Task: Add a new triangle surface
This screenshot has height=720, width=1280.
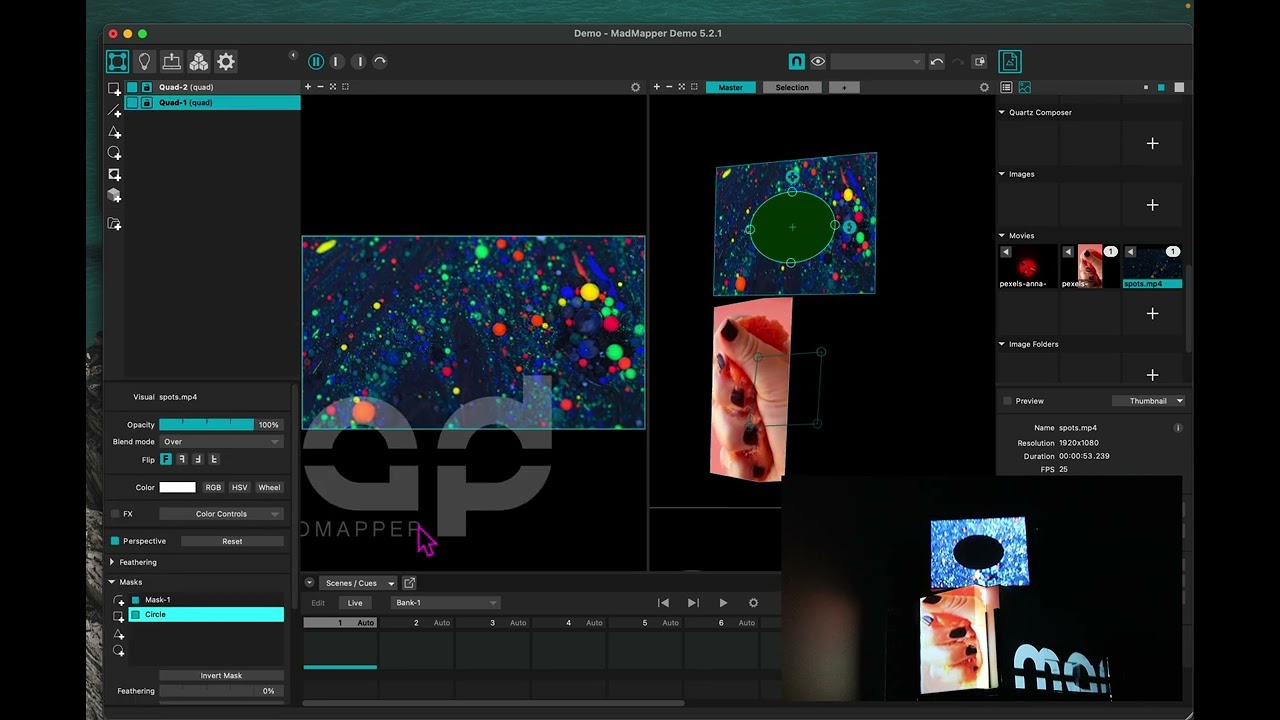Action: [x=115, y=132]
